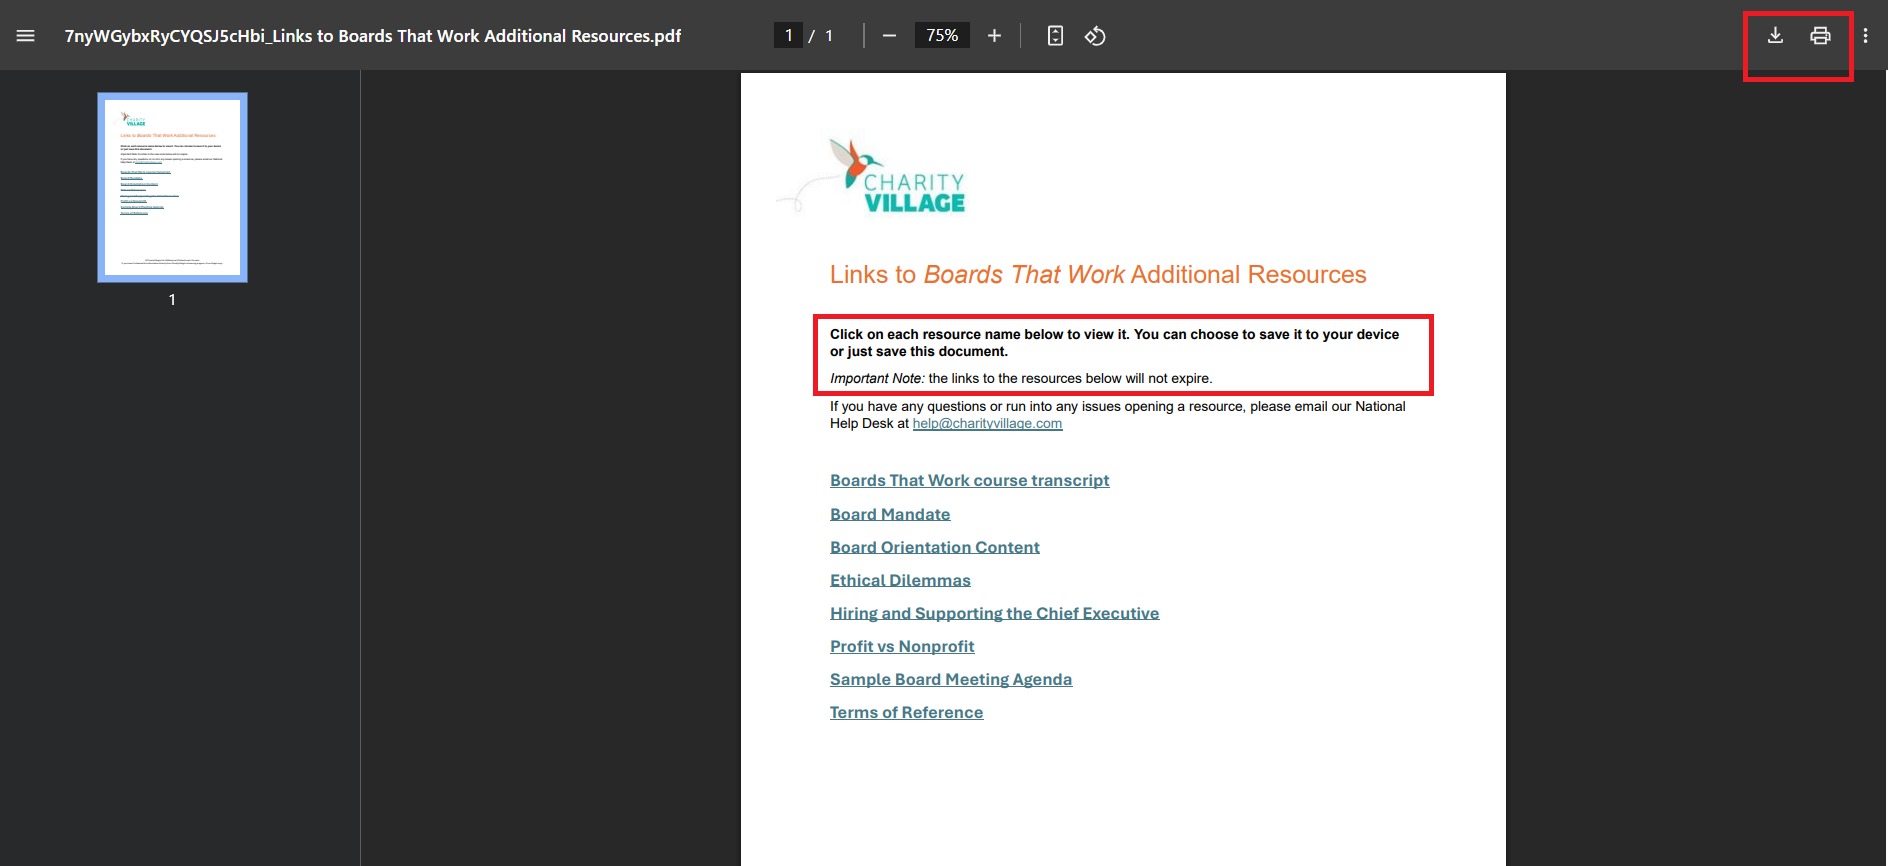Viewport: 1888px width, 866px height.
Task: Open the Terms of Reference link
Action: click(906, 712)
